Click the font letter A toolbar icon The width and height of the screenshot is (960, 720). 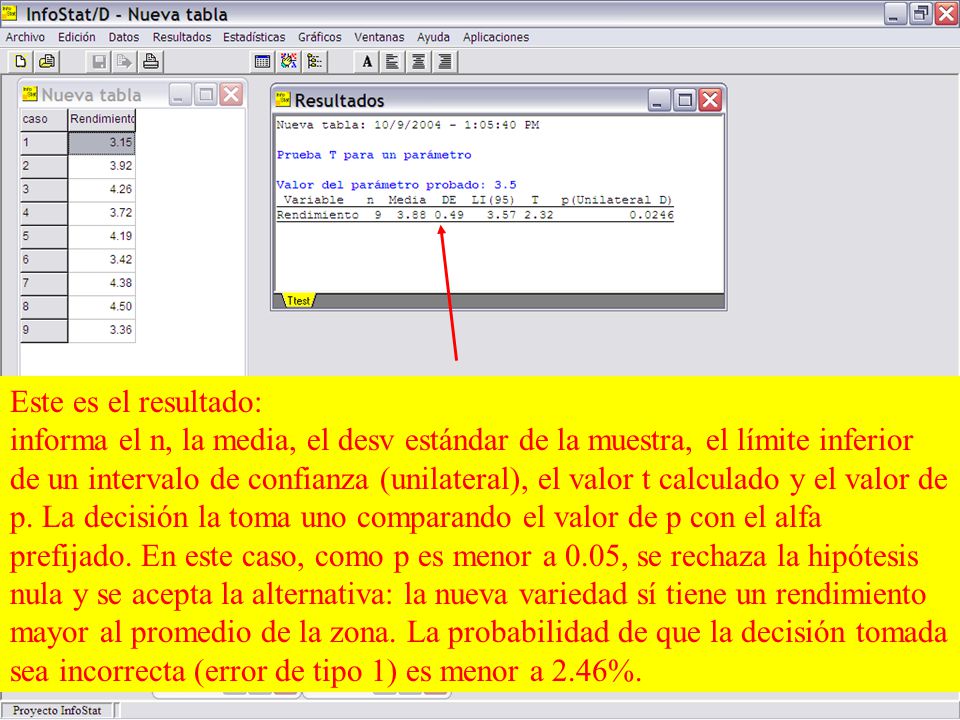click(366, 61)
